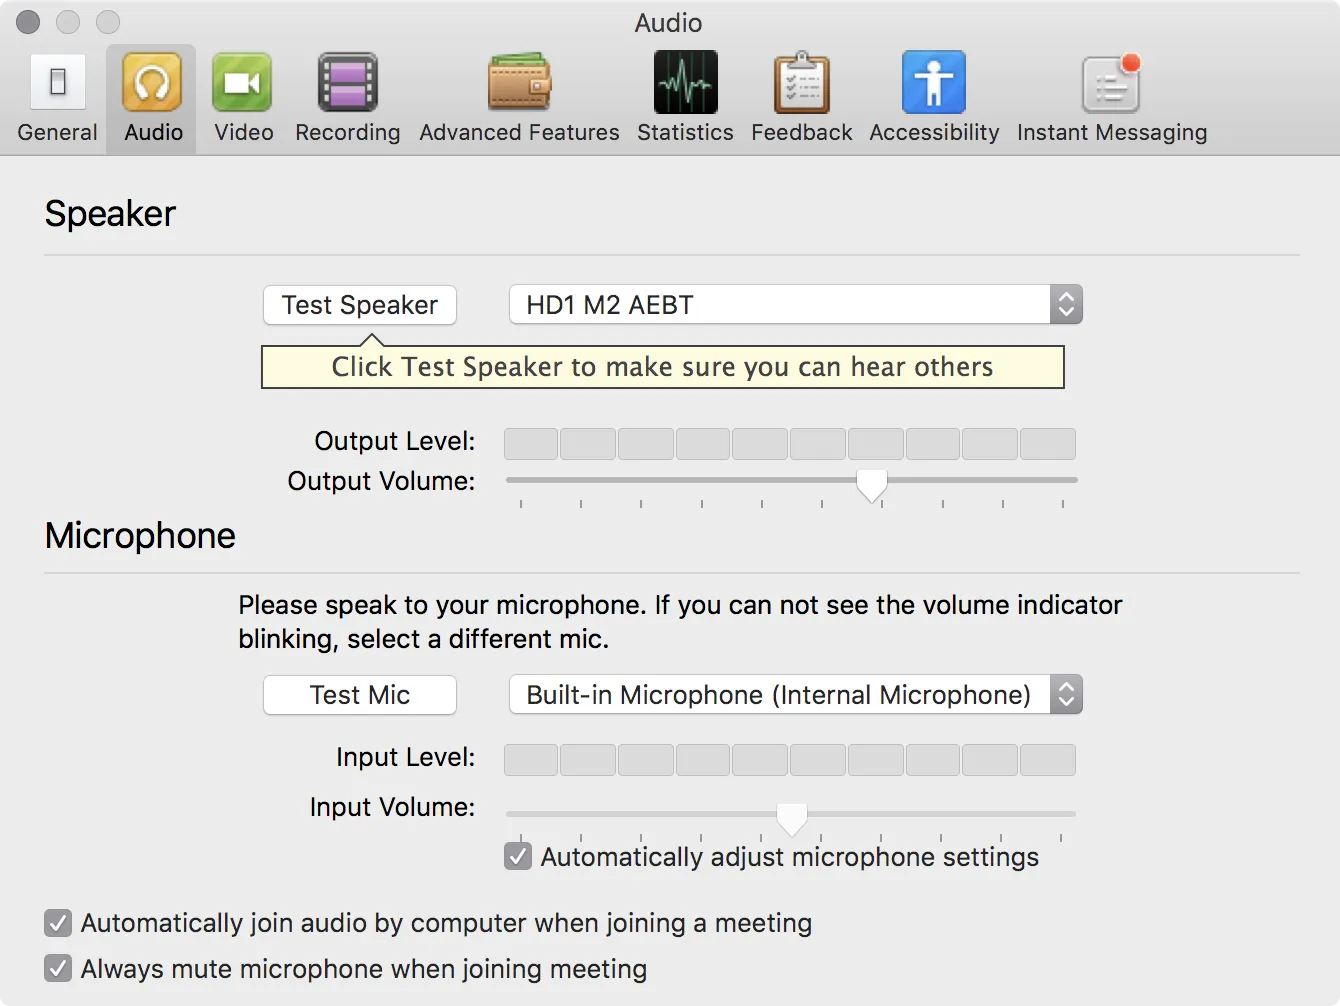Expand the Built-in Microphone selection dropdown

(795, 695)
